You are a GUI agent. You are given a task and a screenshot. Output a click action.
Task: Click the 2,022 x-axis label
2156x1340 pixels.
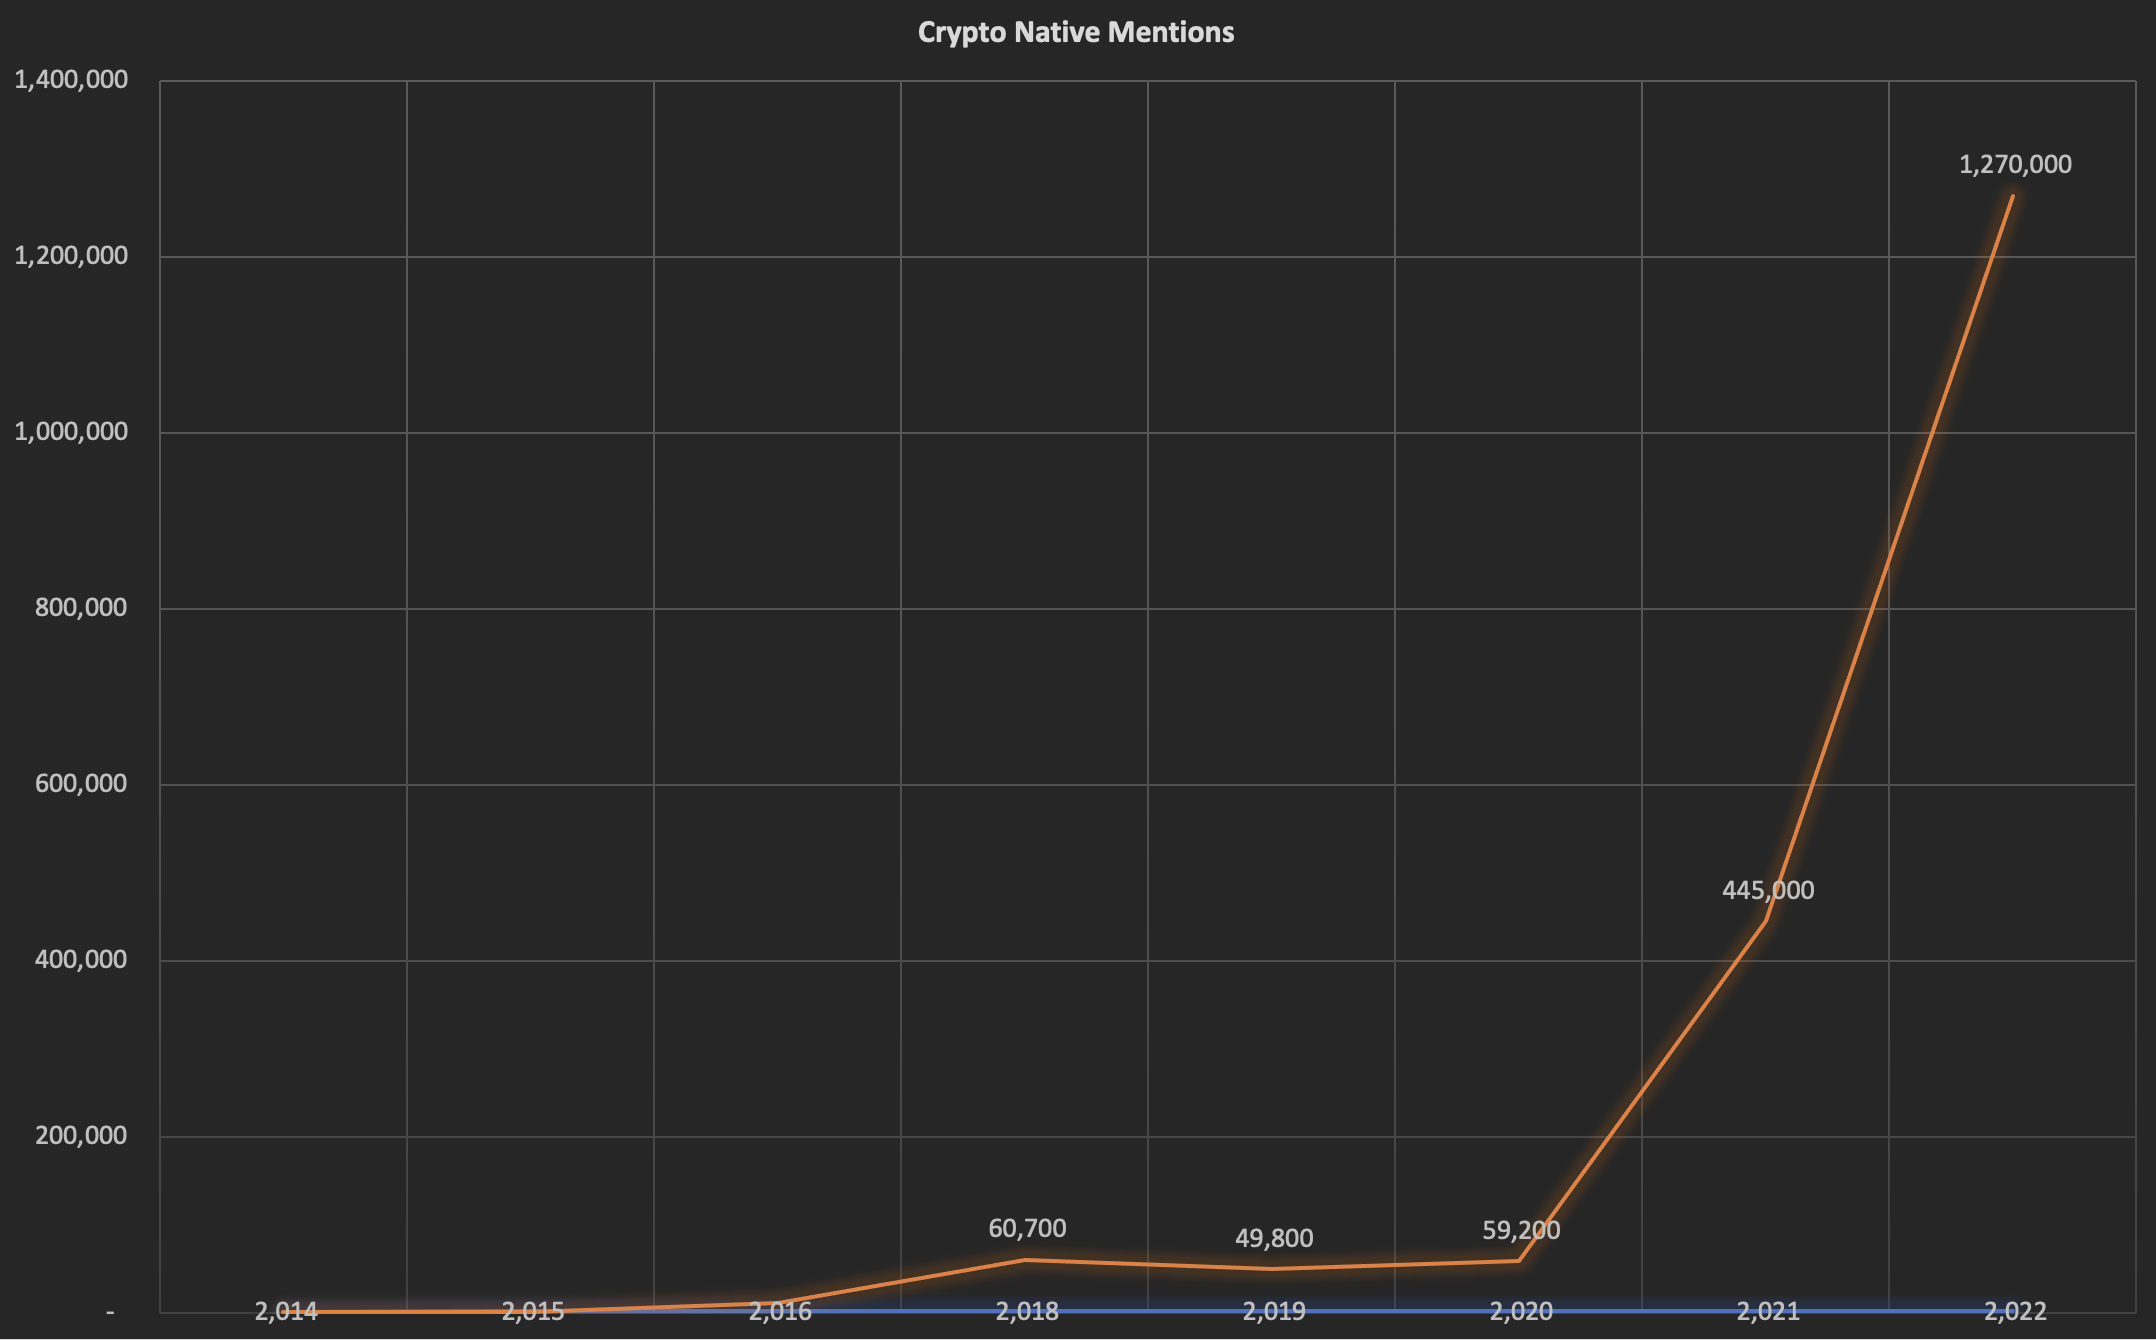[x=2015, y=1311]
